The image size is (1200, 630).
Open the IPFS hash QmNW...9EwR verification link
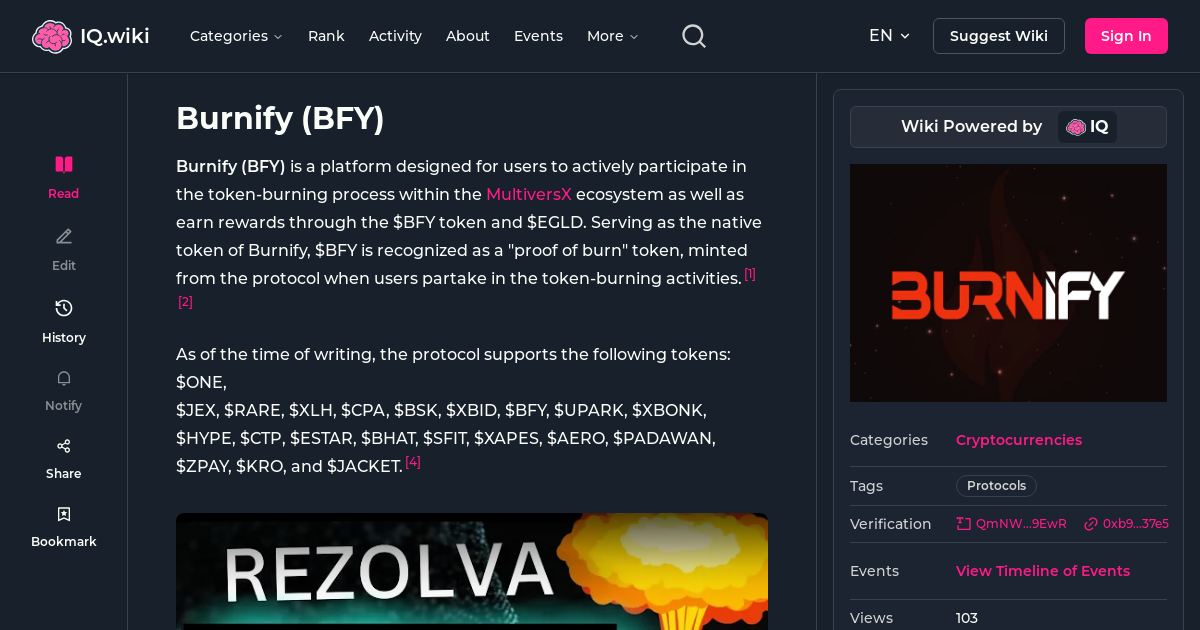click(1011, 523)
